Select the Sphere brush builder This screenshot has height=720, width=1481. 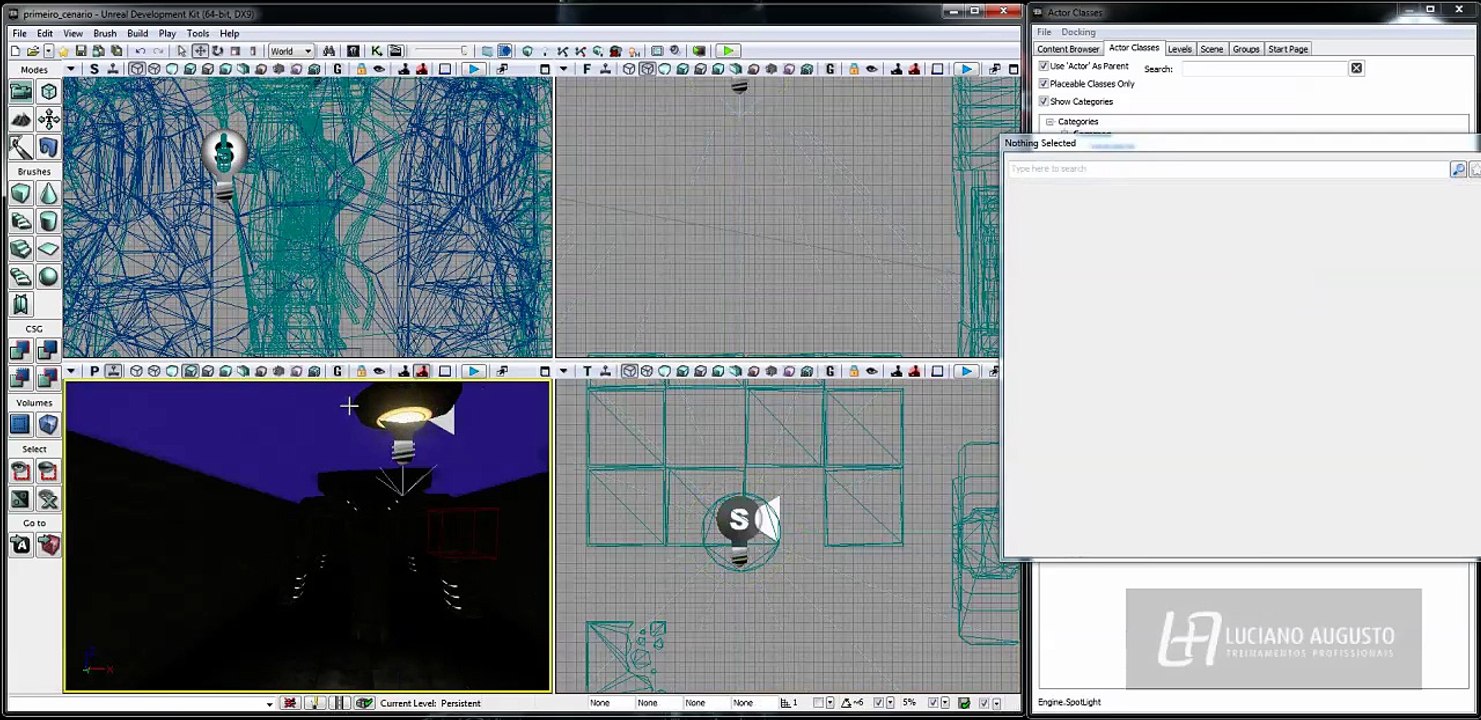48,277
